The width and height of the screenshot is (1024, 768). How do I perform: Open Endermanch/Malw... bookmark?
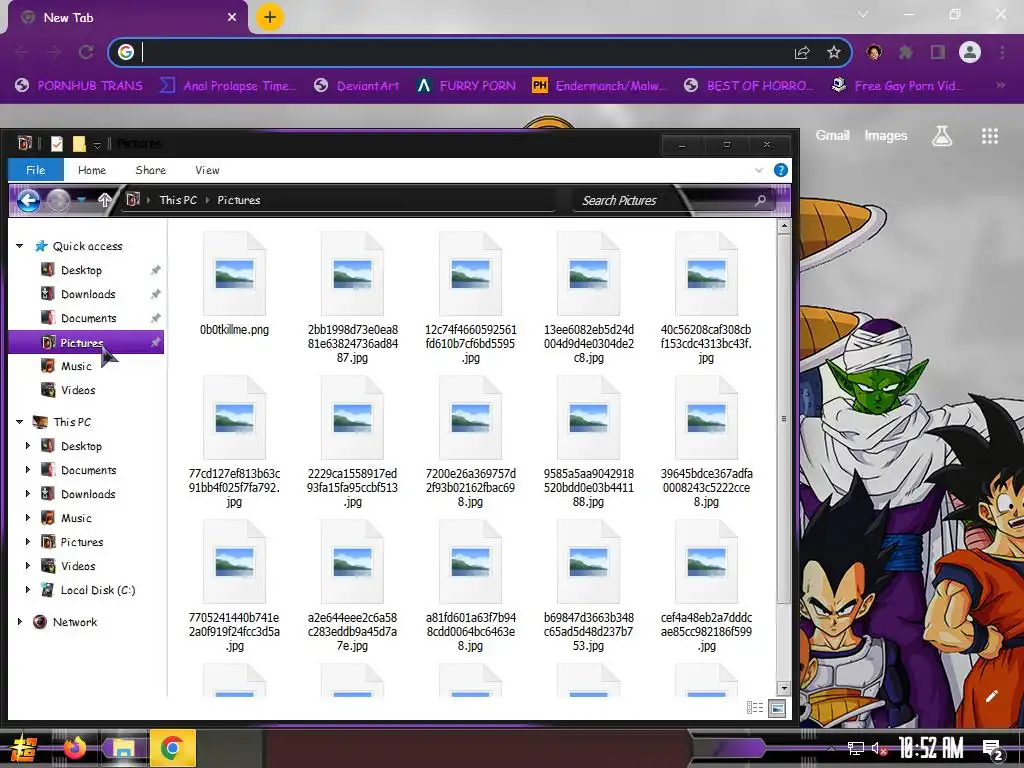(599, 86)
